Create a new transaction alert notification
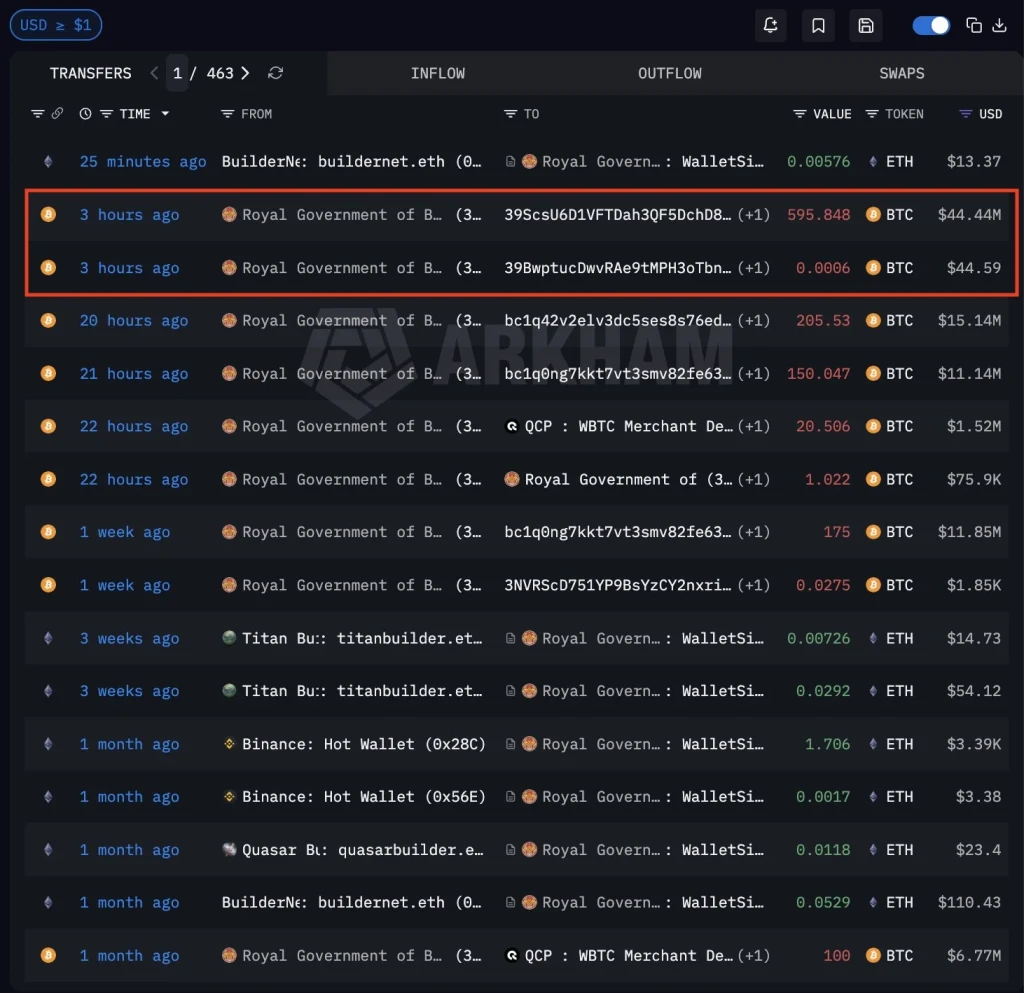This screenshot has height=993, width=1024. (x=770, y=25)
